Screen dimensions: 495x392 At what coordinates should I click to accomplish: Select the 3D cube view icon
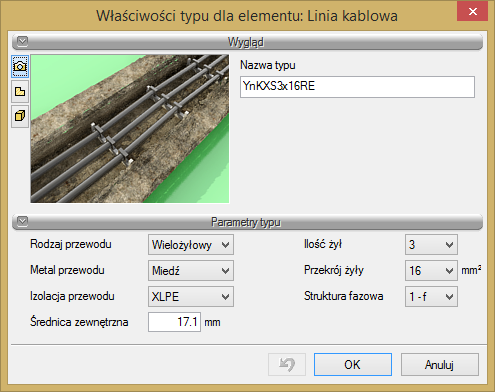point(20,116)
